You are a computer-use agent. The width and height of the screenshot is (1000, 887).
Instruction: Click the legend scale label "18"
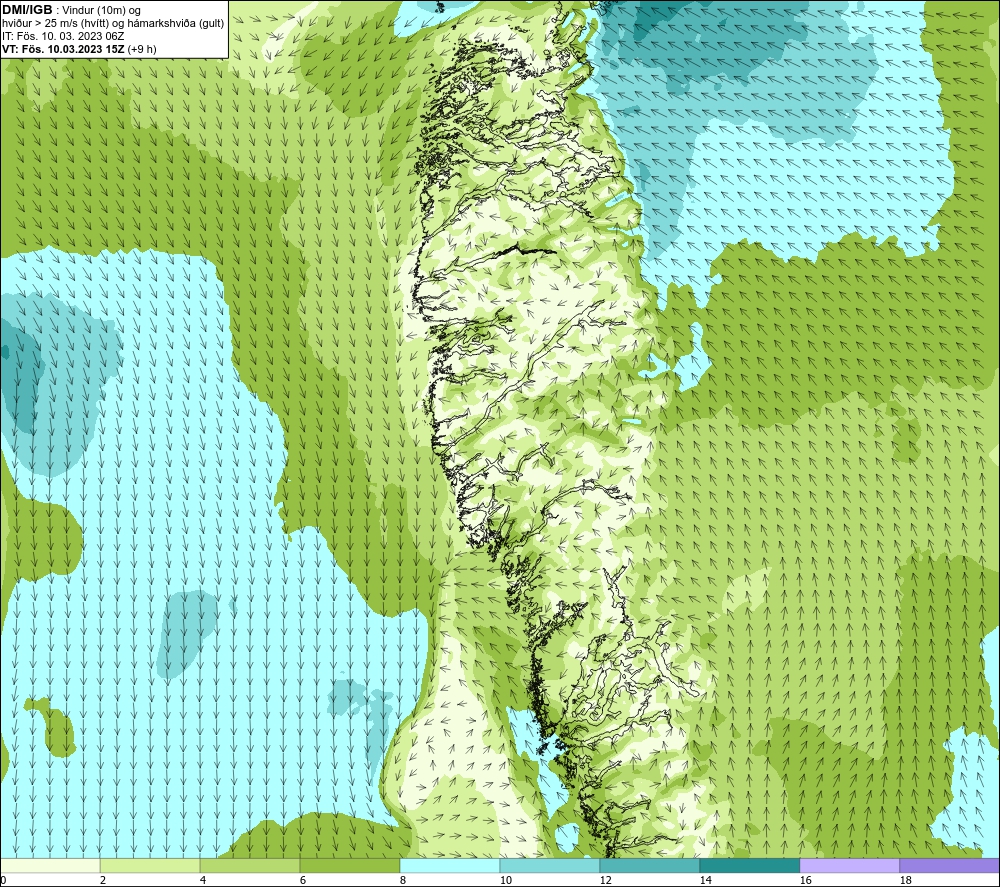pos(905,881)
